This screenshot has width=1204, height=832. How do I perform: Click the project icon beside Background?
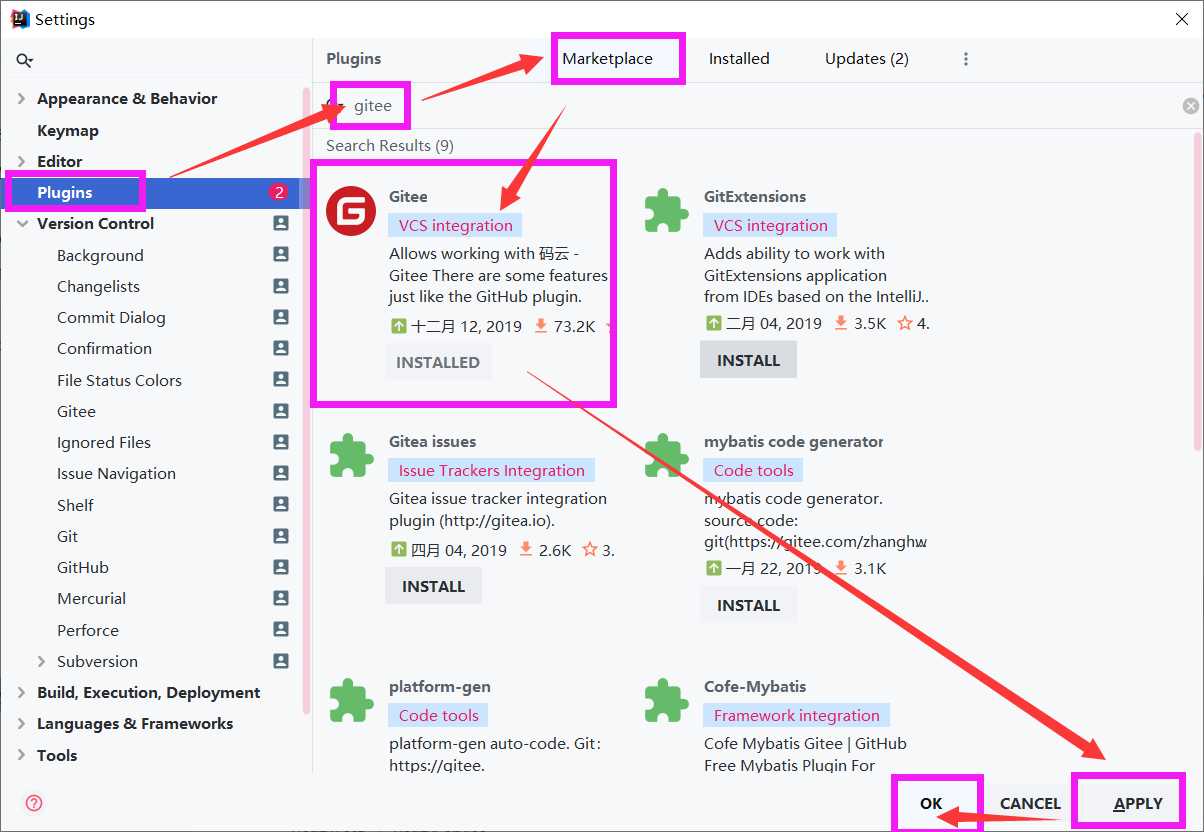pos(281,255)
